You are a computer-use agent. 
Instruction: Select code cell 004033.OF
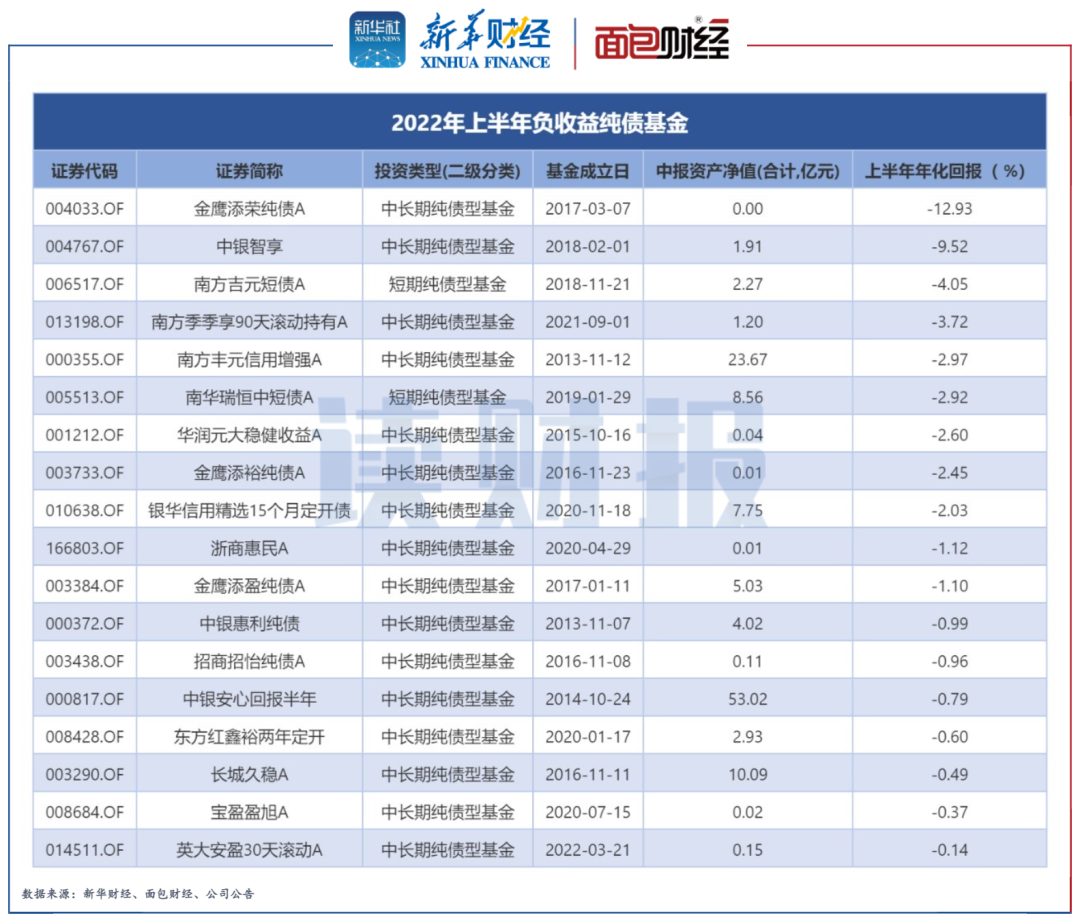pyautogui.click(x=85, y=209)
